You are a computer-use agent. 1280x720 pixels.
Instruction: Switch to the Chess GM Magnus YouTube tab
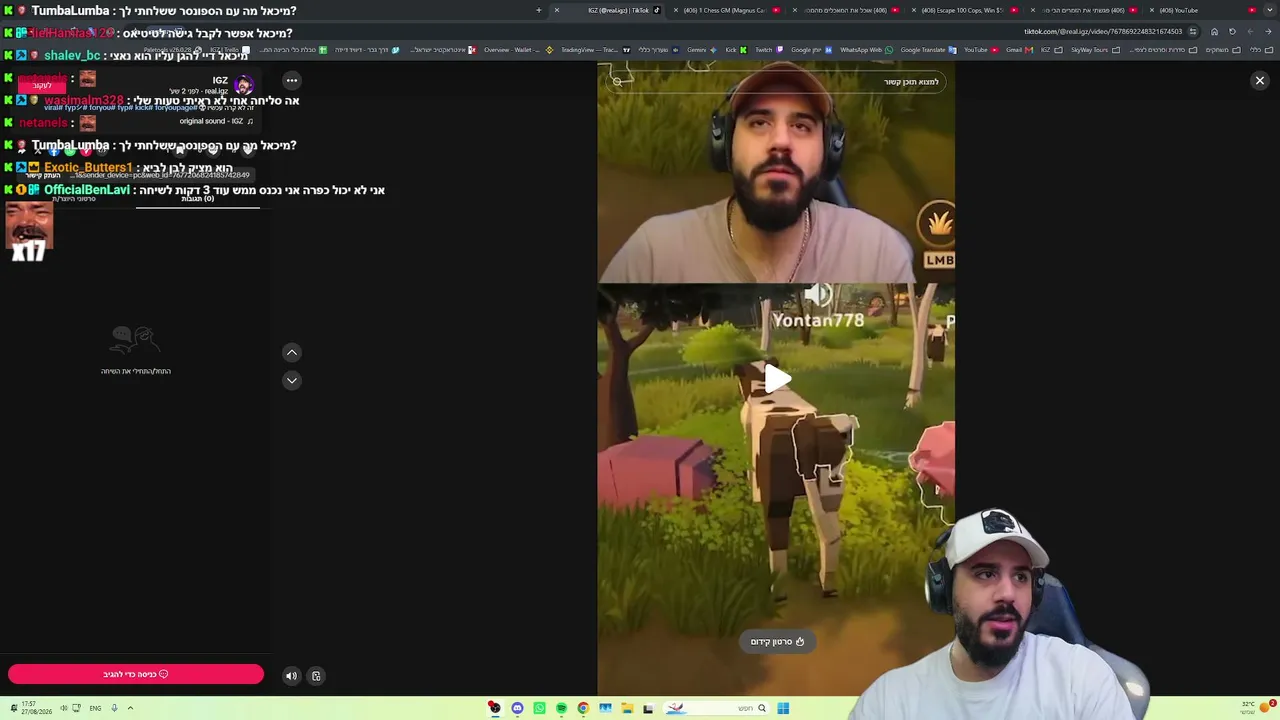click(725, 10)
